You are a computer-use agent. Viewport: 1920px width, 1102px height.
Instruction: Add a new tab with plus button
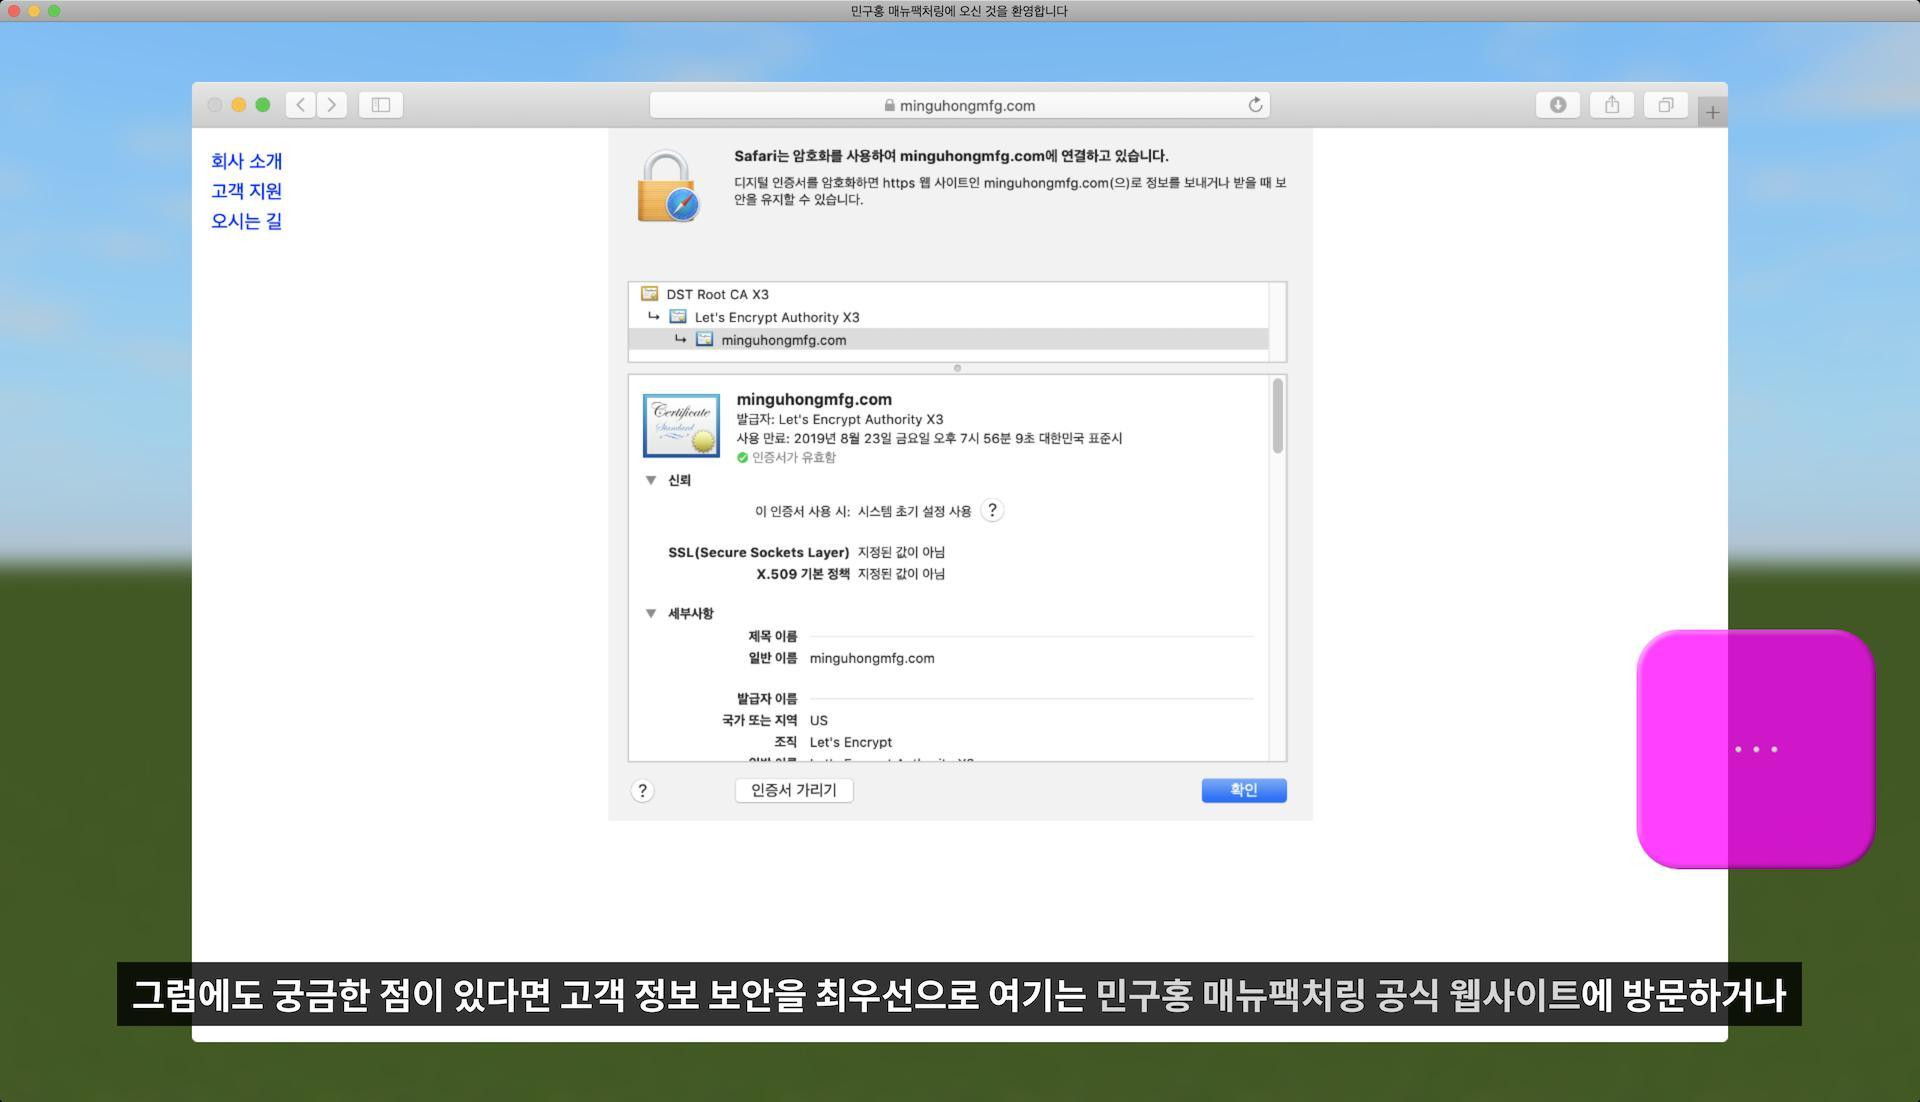1712,112
